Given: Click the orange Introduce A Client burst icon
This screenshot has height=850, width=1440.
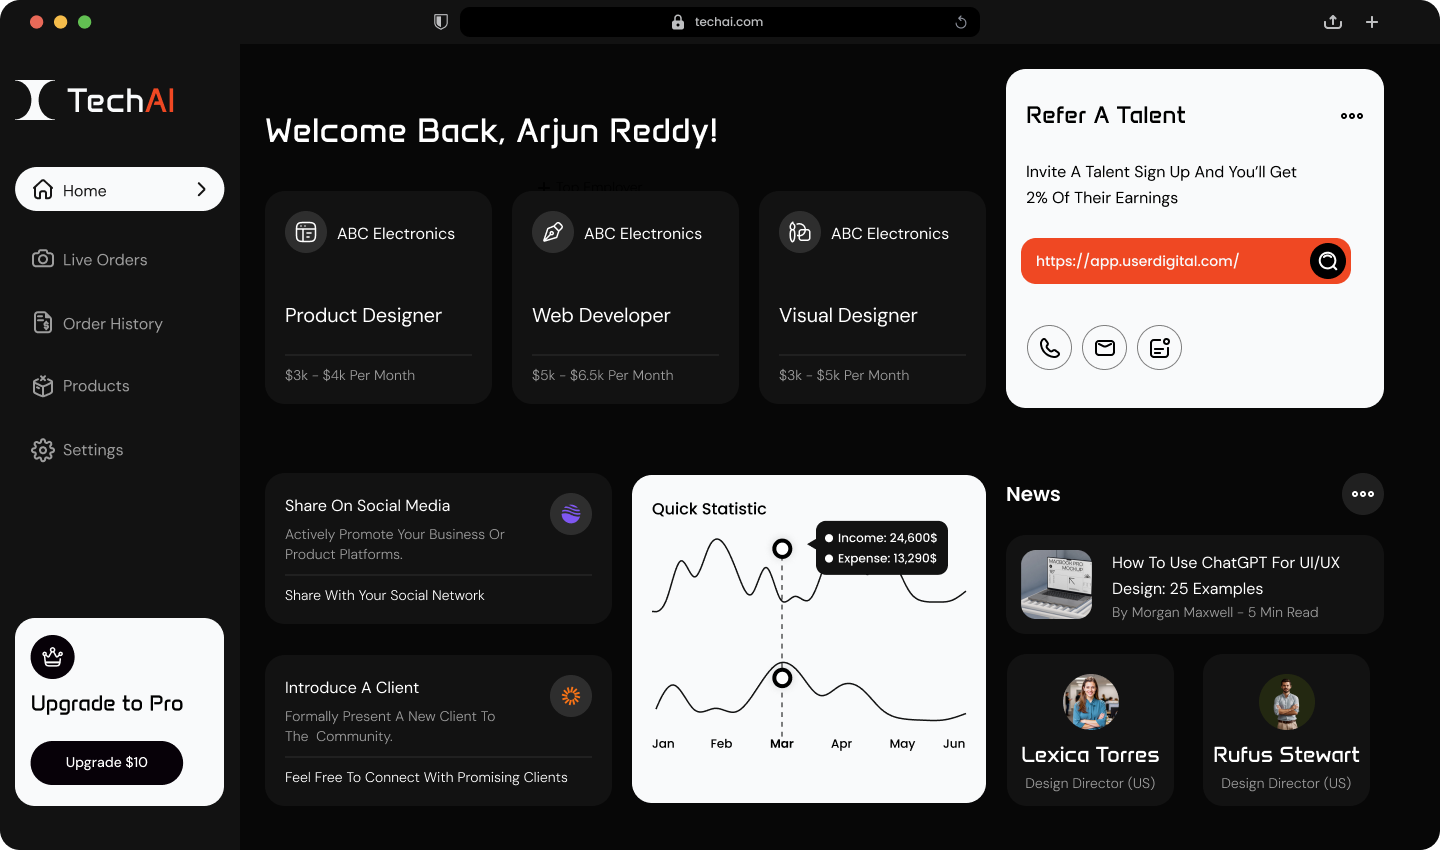Looking at the screenshot, I should 570,695.
